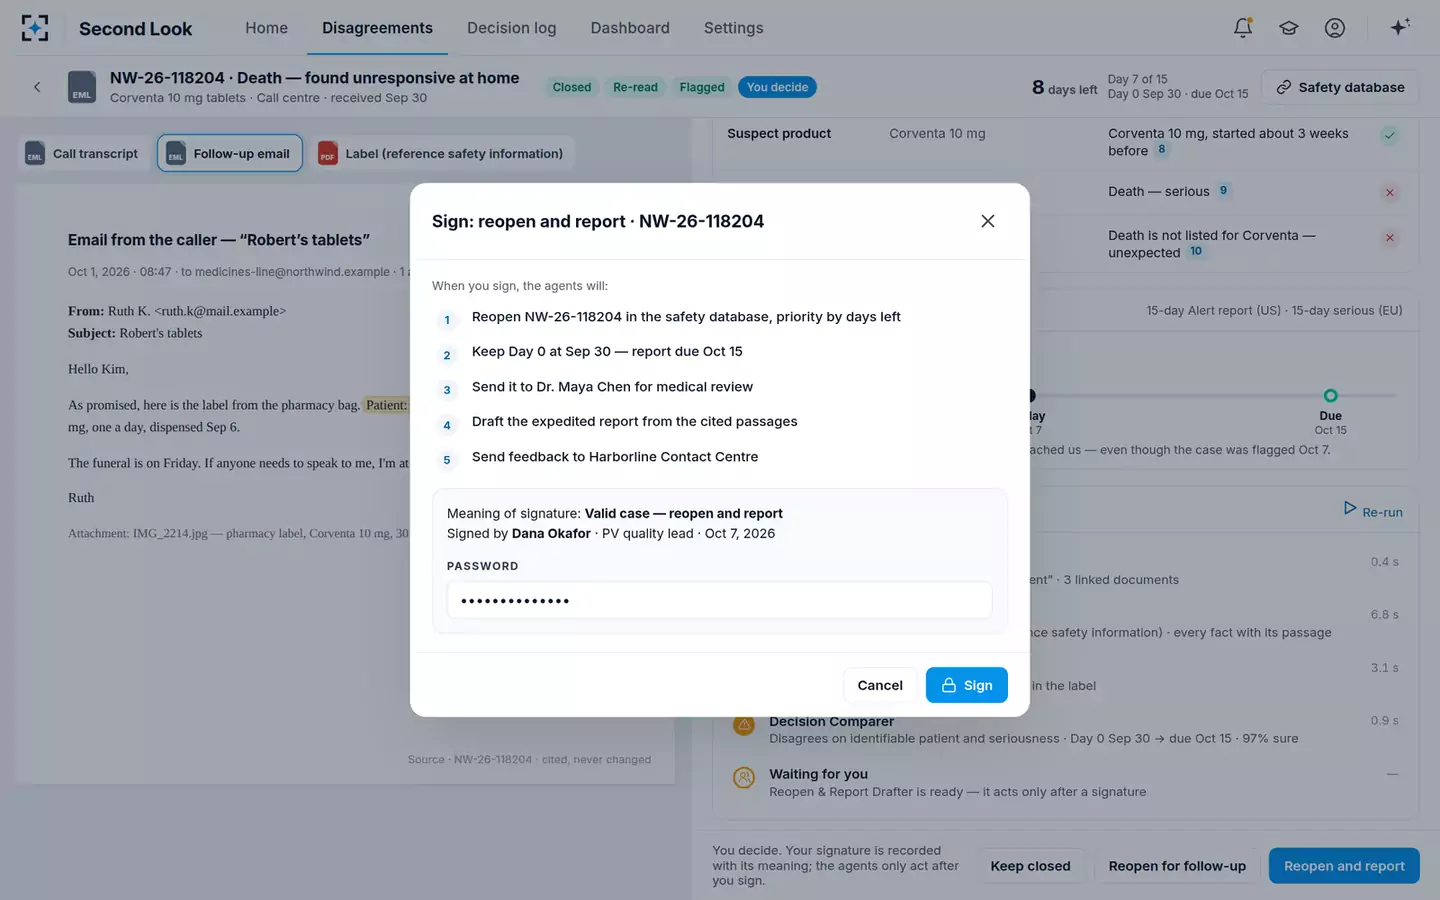Open citation 9 reference marker

pos(1223,190)
